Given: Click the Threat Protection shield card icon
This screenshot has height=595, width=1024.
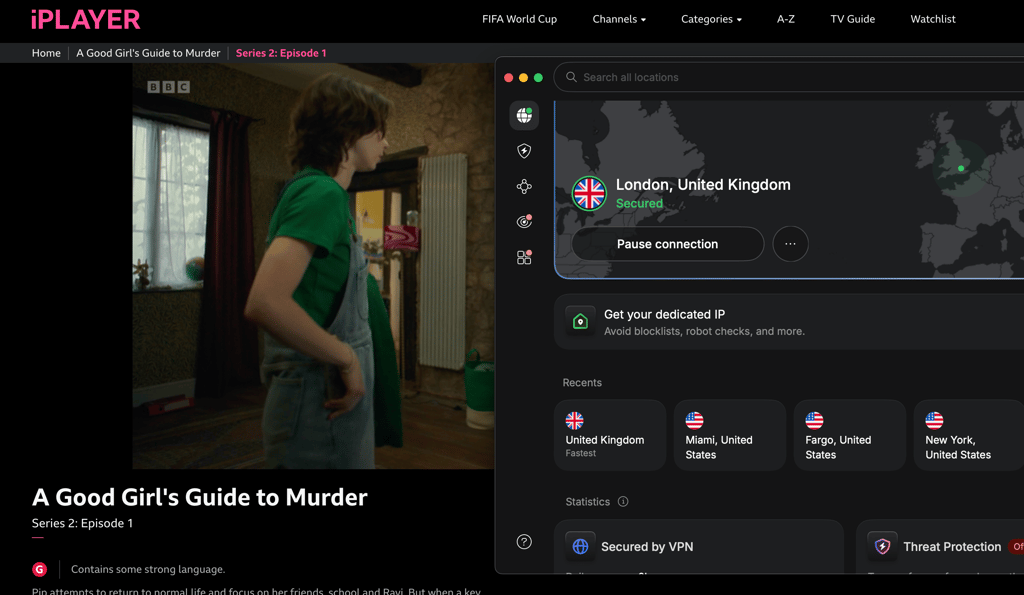Looking at the screenshot, I should coord(882,547).
